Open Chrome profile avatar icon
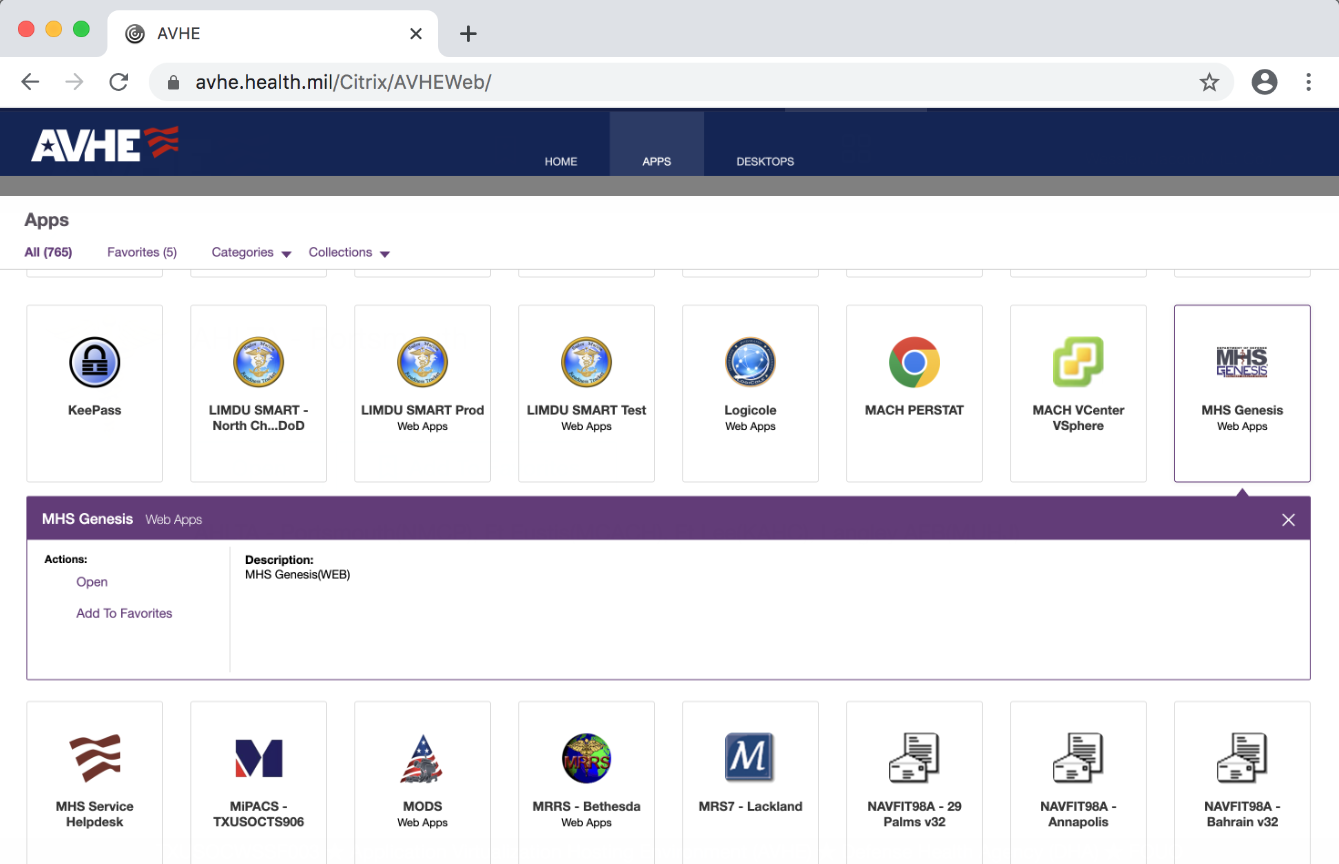Screen dimensions: 1339x864 pos(1264,82)
